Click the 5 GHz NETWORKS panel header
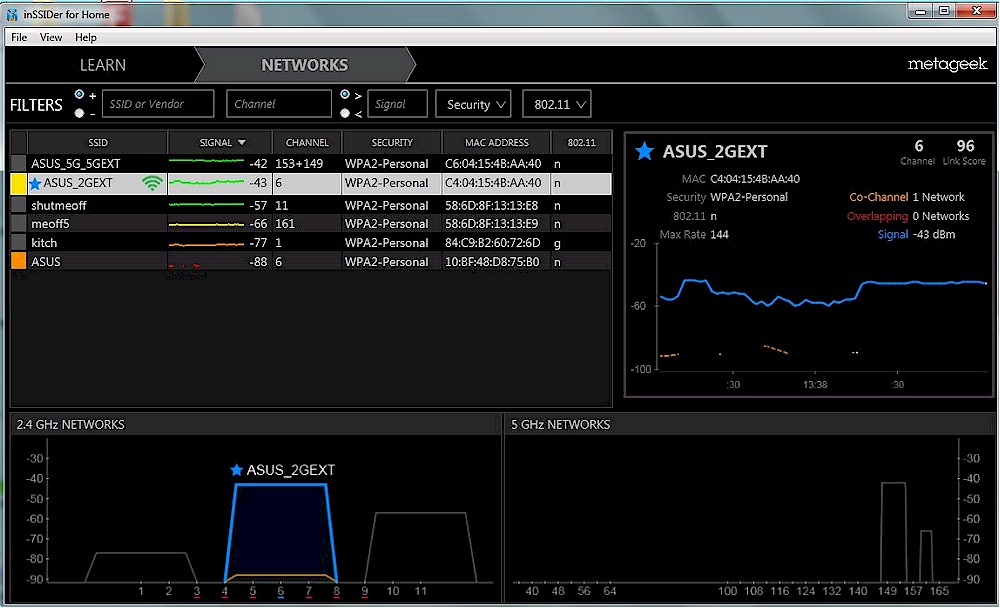The width and height of the screenshot is (1000, 608). pyautogui.click(x=749, y=424)
